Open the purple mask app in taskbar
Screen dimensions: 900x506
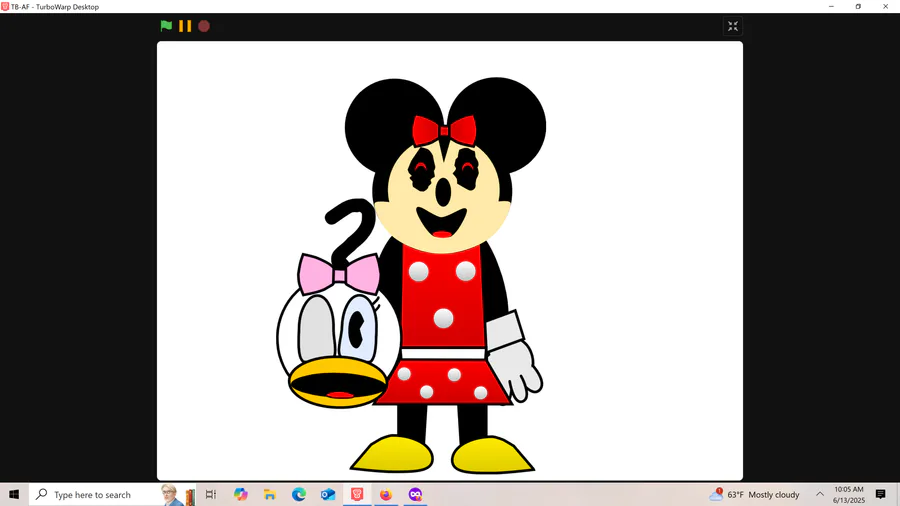[x=415, y=494]
